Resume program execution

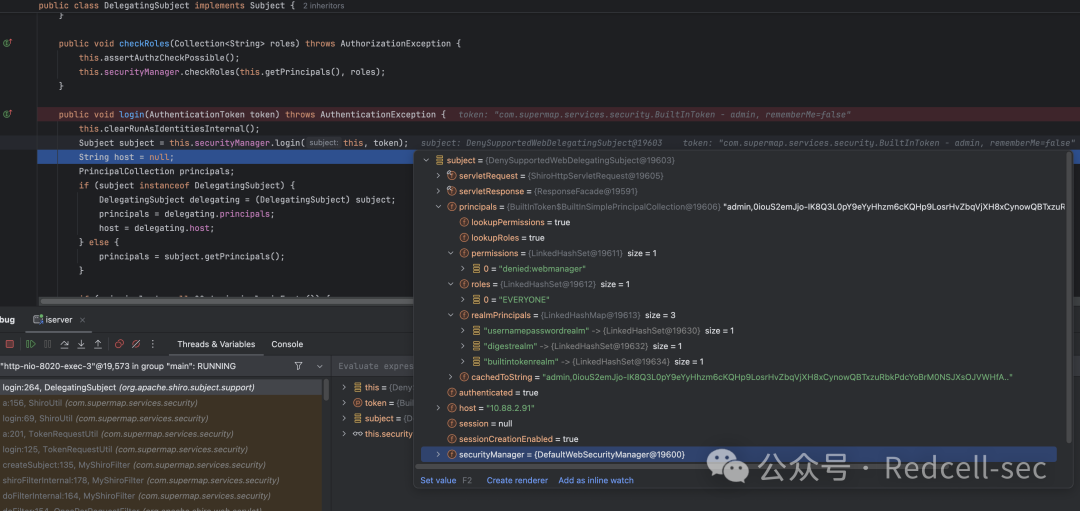click(31, 344)
